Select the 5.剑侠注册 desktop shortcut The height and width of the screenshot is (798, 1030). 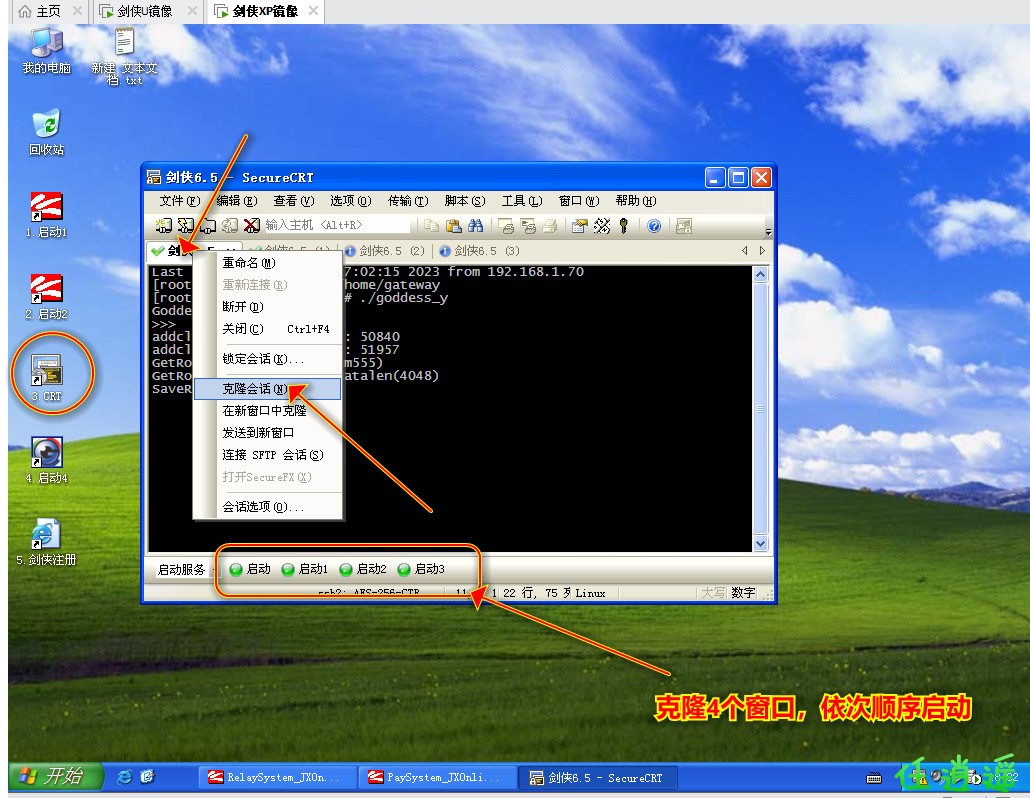click(47, 543)
